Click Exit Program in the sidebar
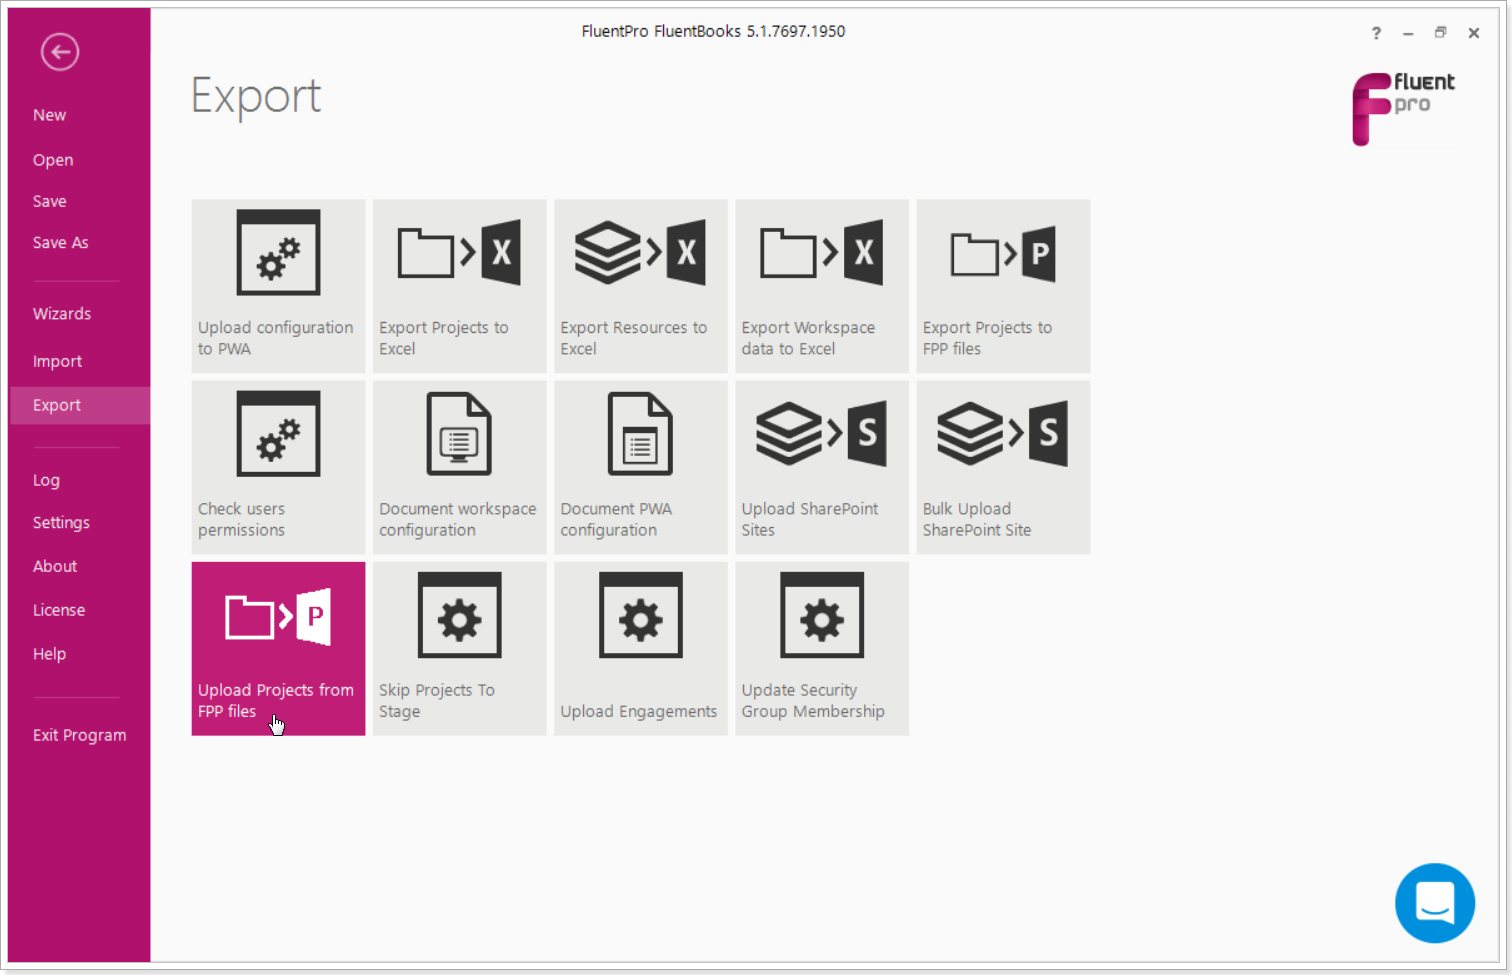This screenshot has height=975, width=1512. [79, 735]
